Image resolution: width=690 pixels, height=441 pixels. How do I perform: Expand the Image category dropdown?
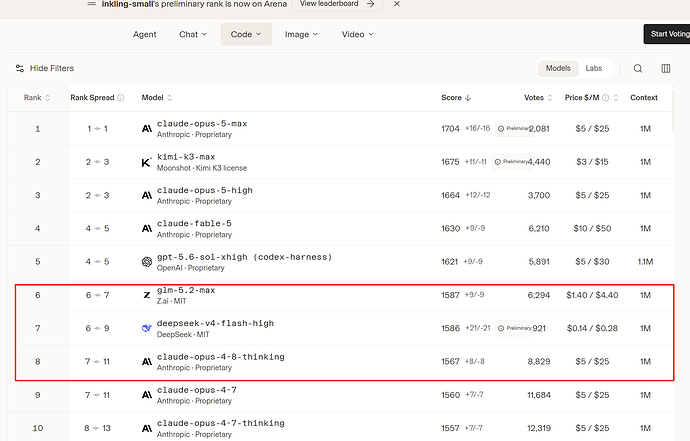click(x=301, y=34)
